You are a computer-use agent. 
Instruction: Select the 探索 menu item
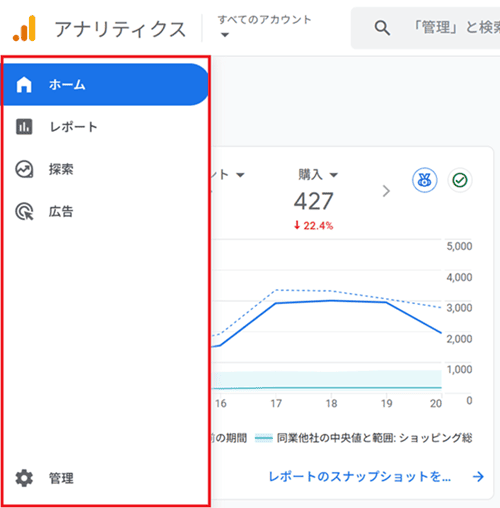(105, 169)
